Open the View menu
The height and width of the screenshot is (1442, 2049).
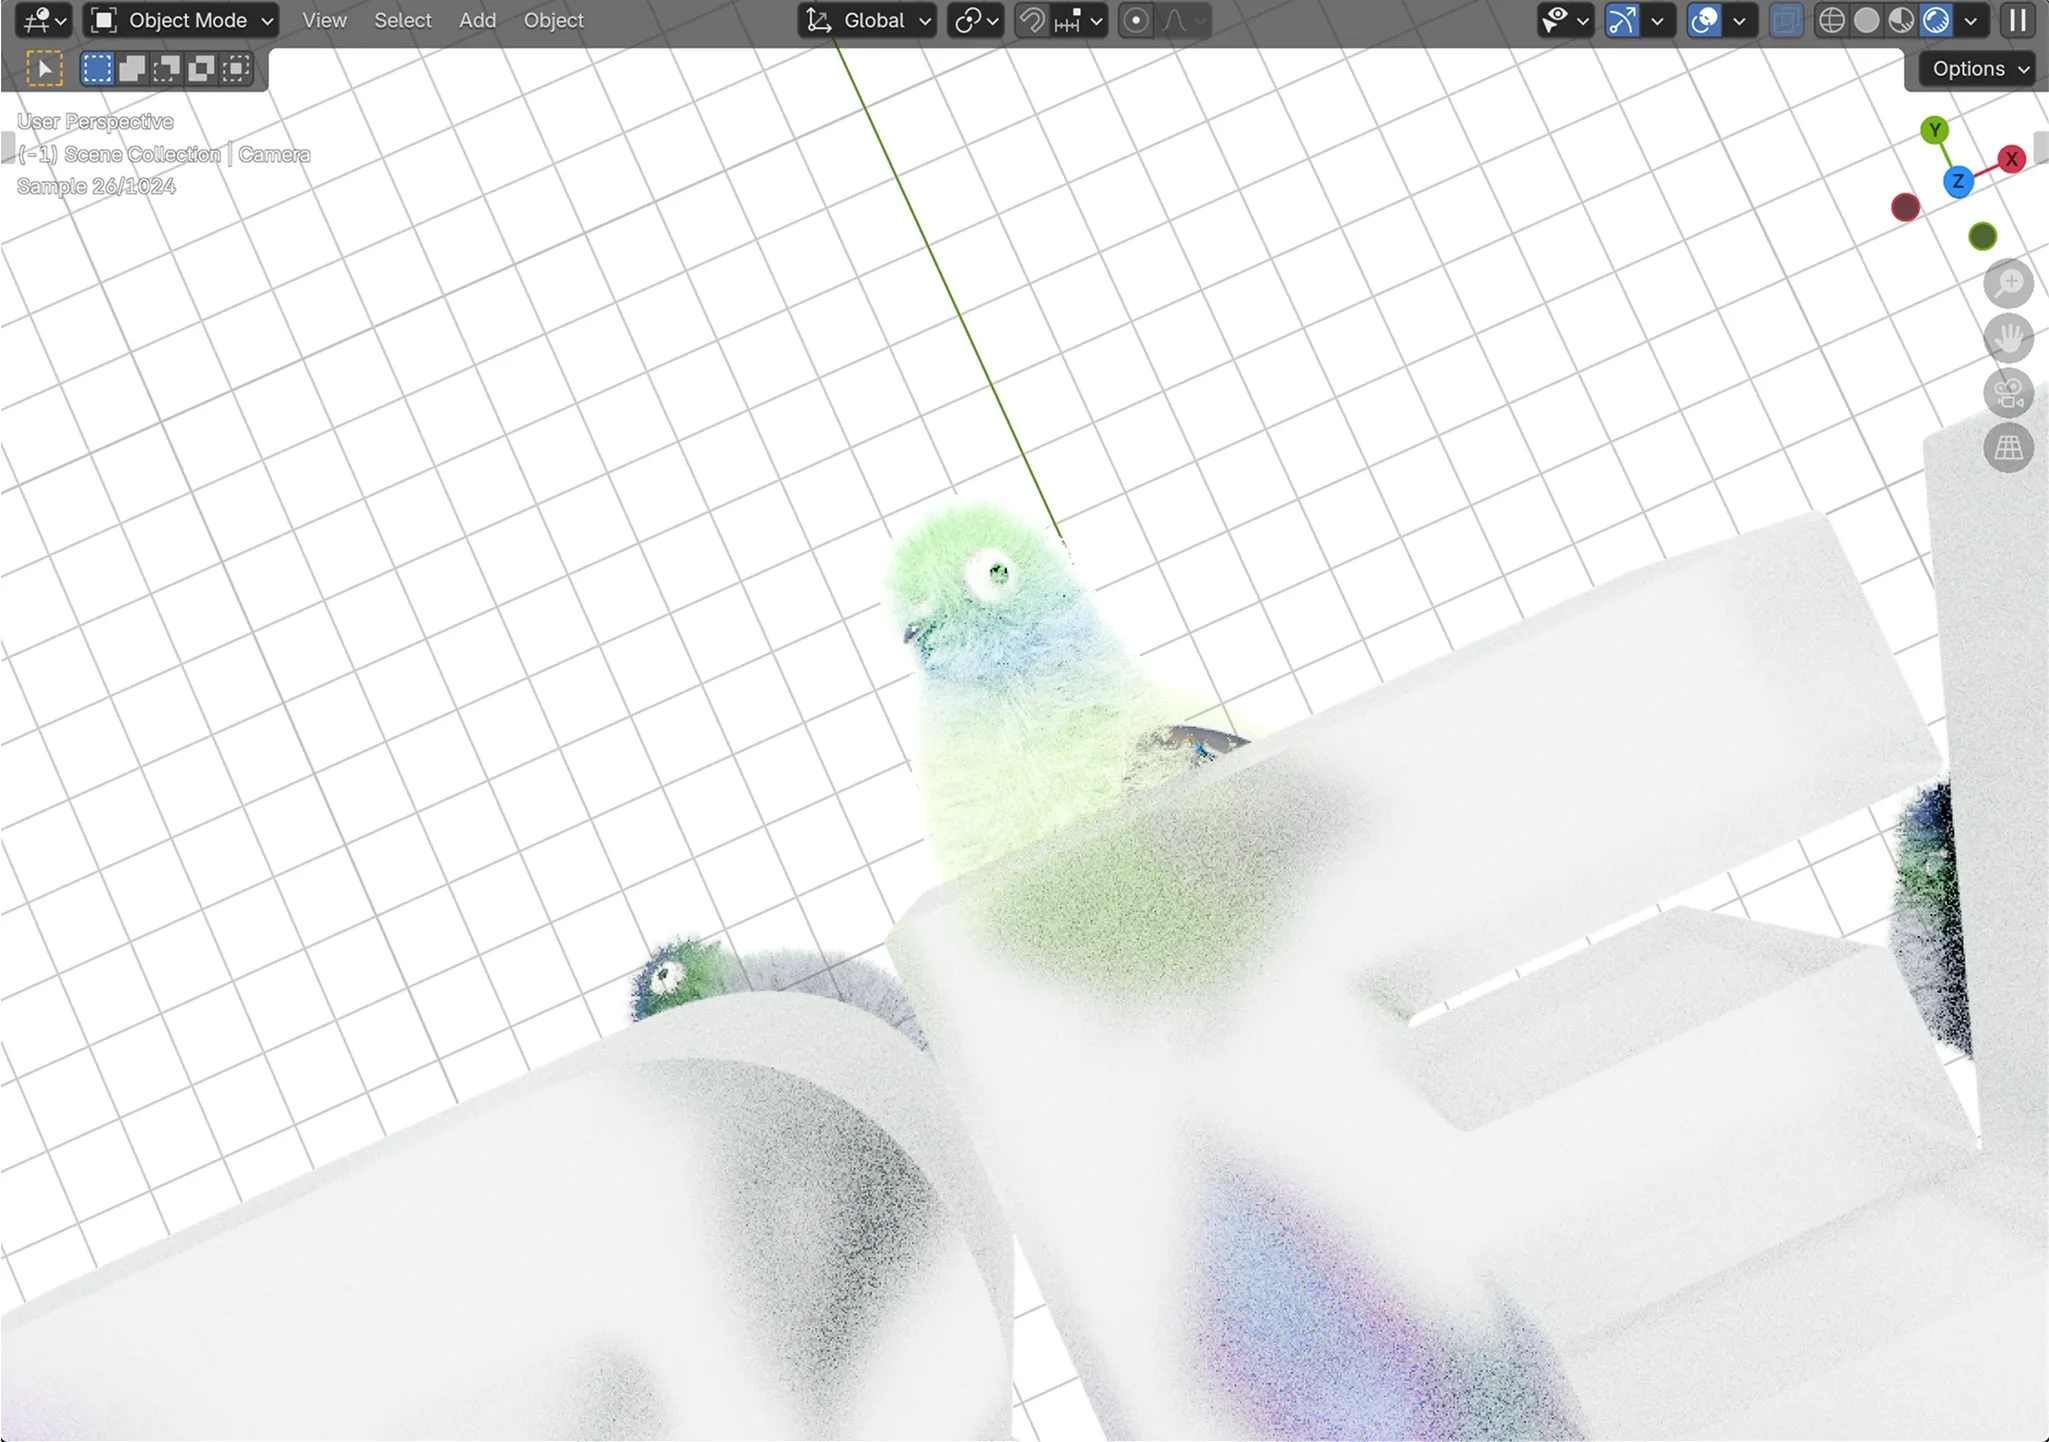[324, 20]
